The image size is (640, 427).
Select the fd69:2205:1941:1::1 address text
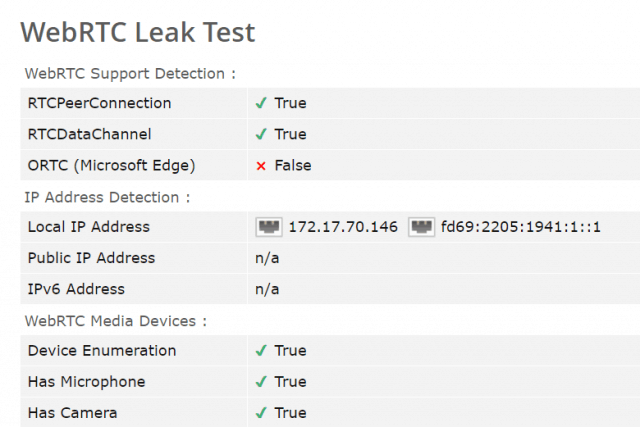tap(521, 227)
